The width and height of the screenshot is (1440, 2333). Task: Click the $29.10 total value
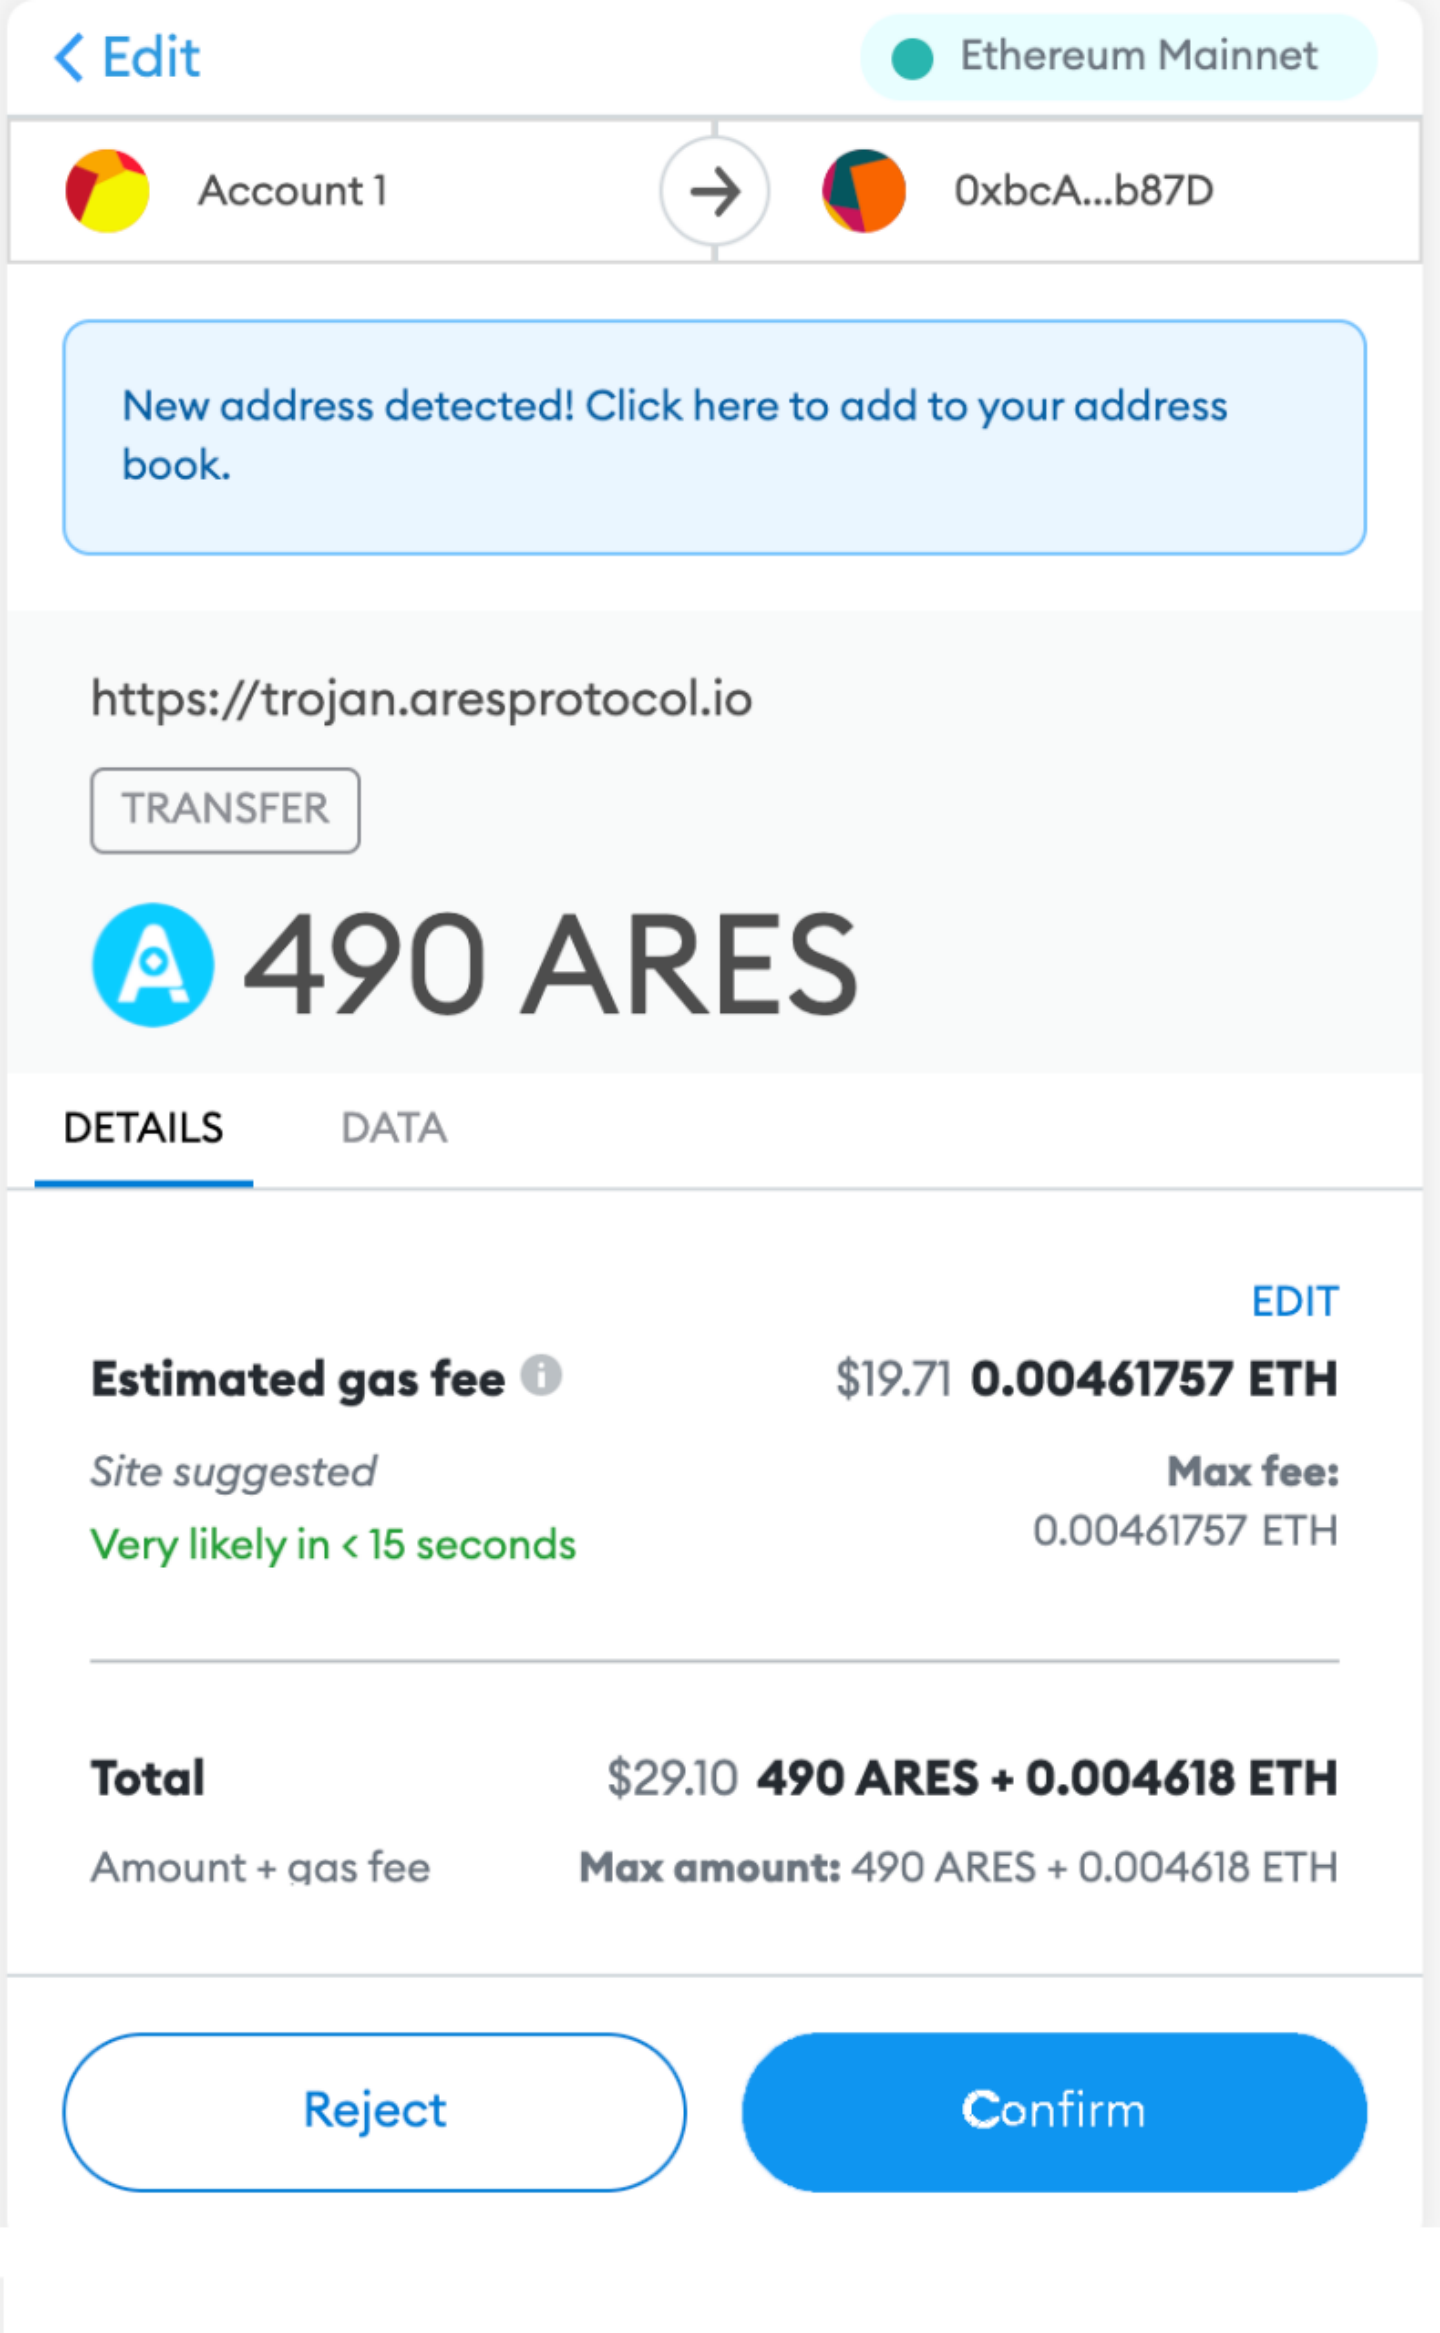tap(672, 1778)
